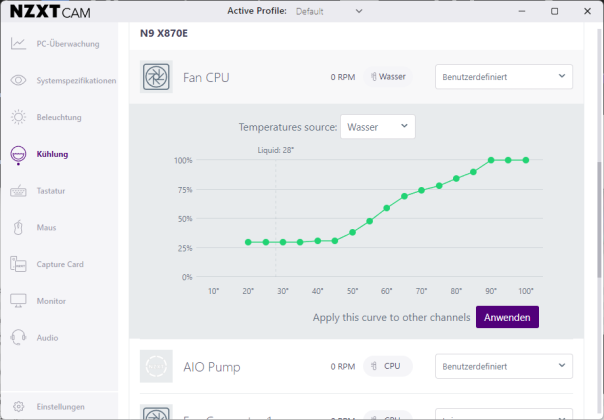Expand AIO Pump Benutzerdefiniert dropdown

pyautogui.click(x=503, y=367)
